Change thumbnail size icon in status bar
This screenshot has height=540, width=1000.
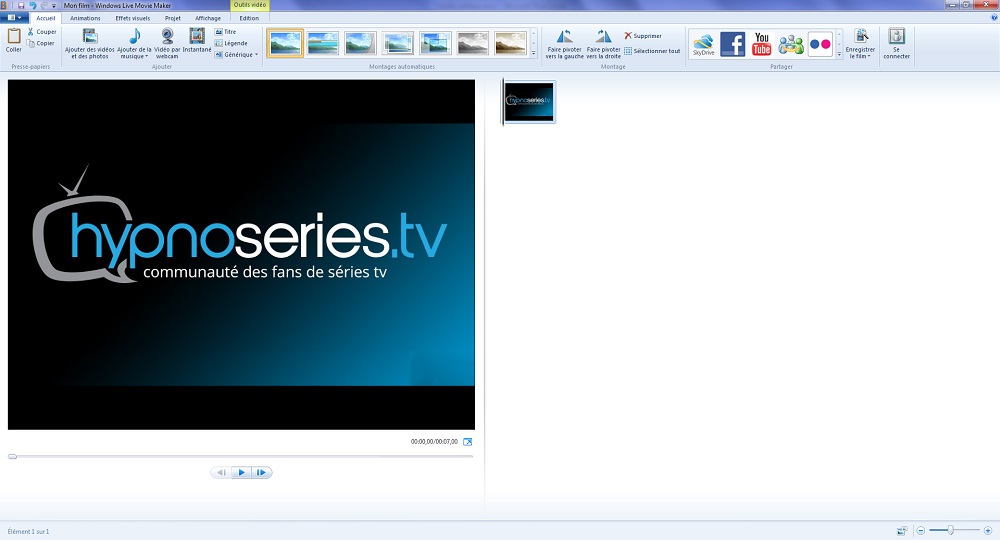click(x=902, y=530)
